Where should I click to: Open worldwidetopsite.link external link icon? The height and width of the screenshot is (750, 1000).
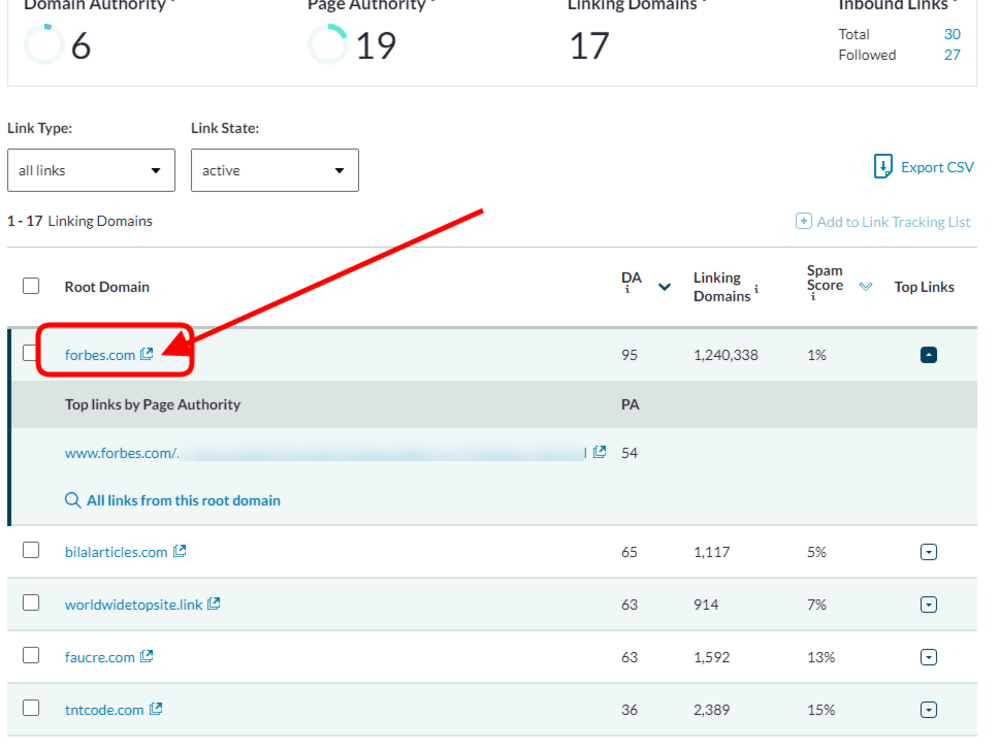click(x=214, y=603)
